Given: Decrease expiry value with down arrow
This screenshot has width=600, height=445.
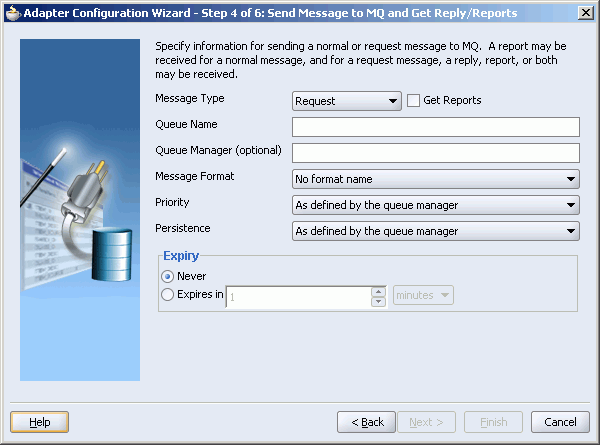Looking at the screenshot, I should [378, 302].
